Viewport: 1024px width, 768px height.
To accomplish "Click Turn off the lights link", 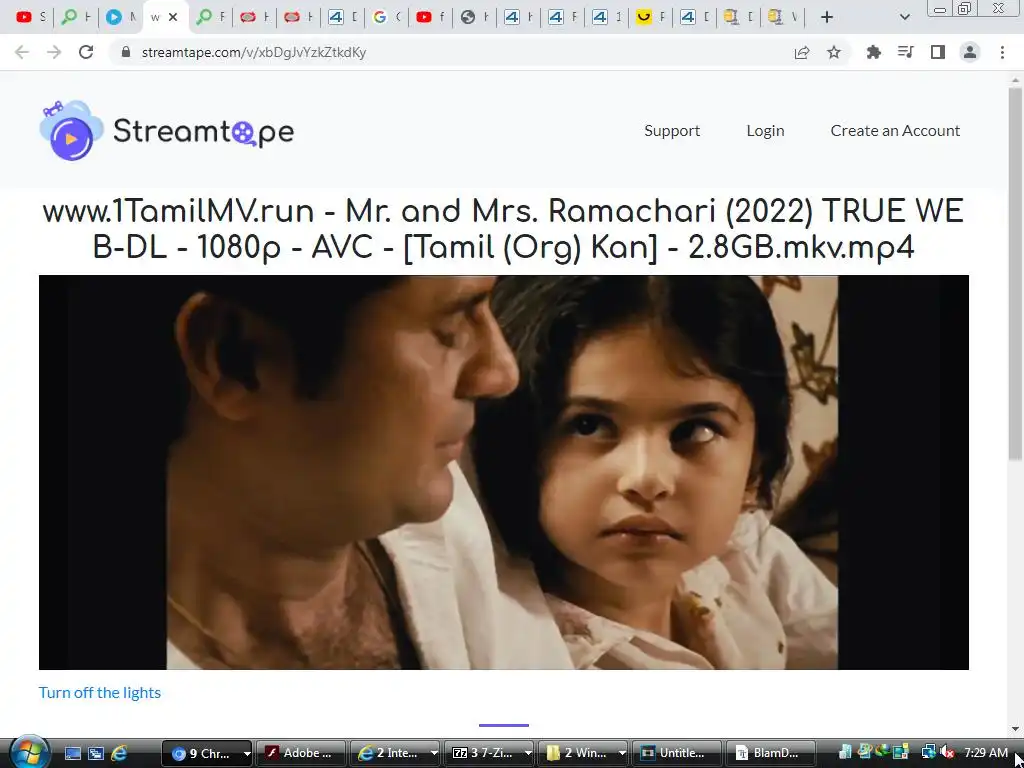I will [x=99, y=692].
